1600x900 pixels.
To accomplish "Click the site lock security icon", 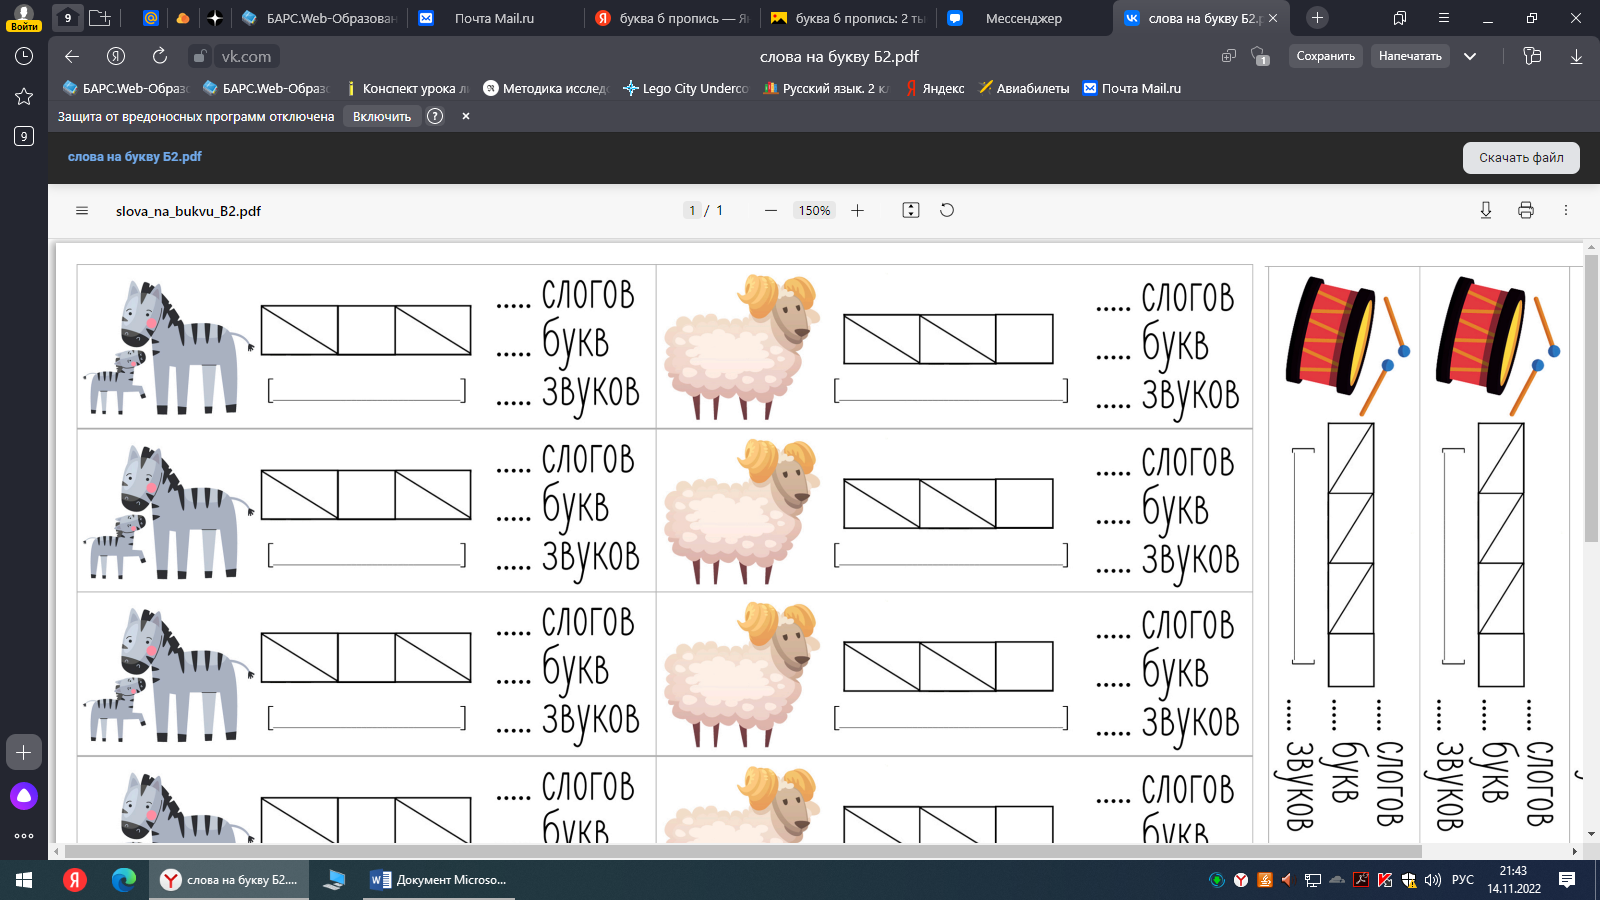I will (200, 57).
